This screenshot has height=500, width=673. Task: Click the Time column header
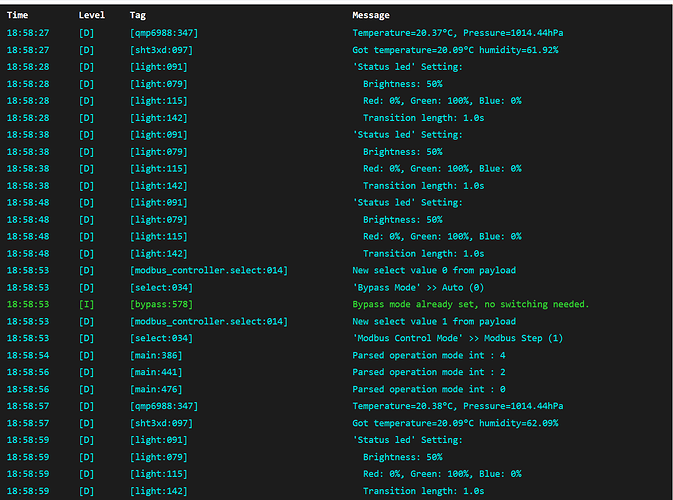[17, 16]
